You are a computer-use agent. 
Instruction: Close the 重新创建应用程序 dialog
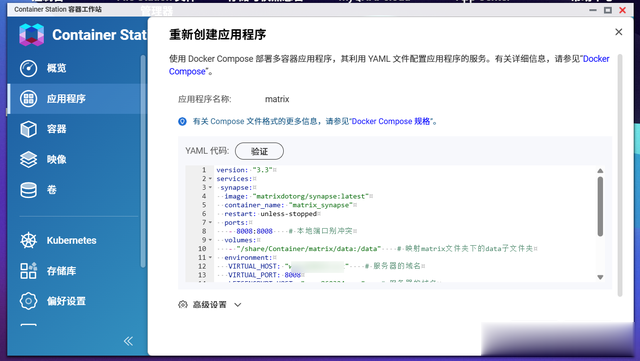click(619, 32)
